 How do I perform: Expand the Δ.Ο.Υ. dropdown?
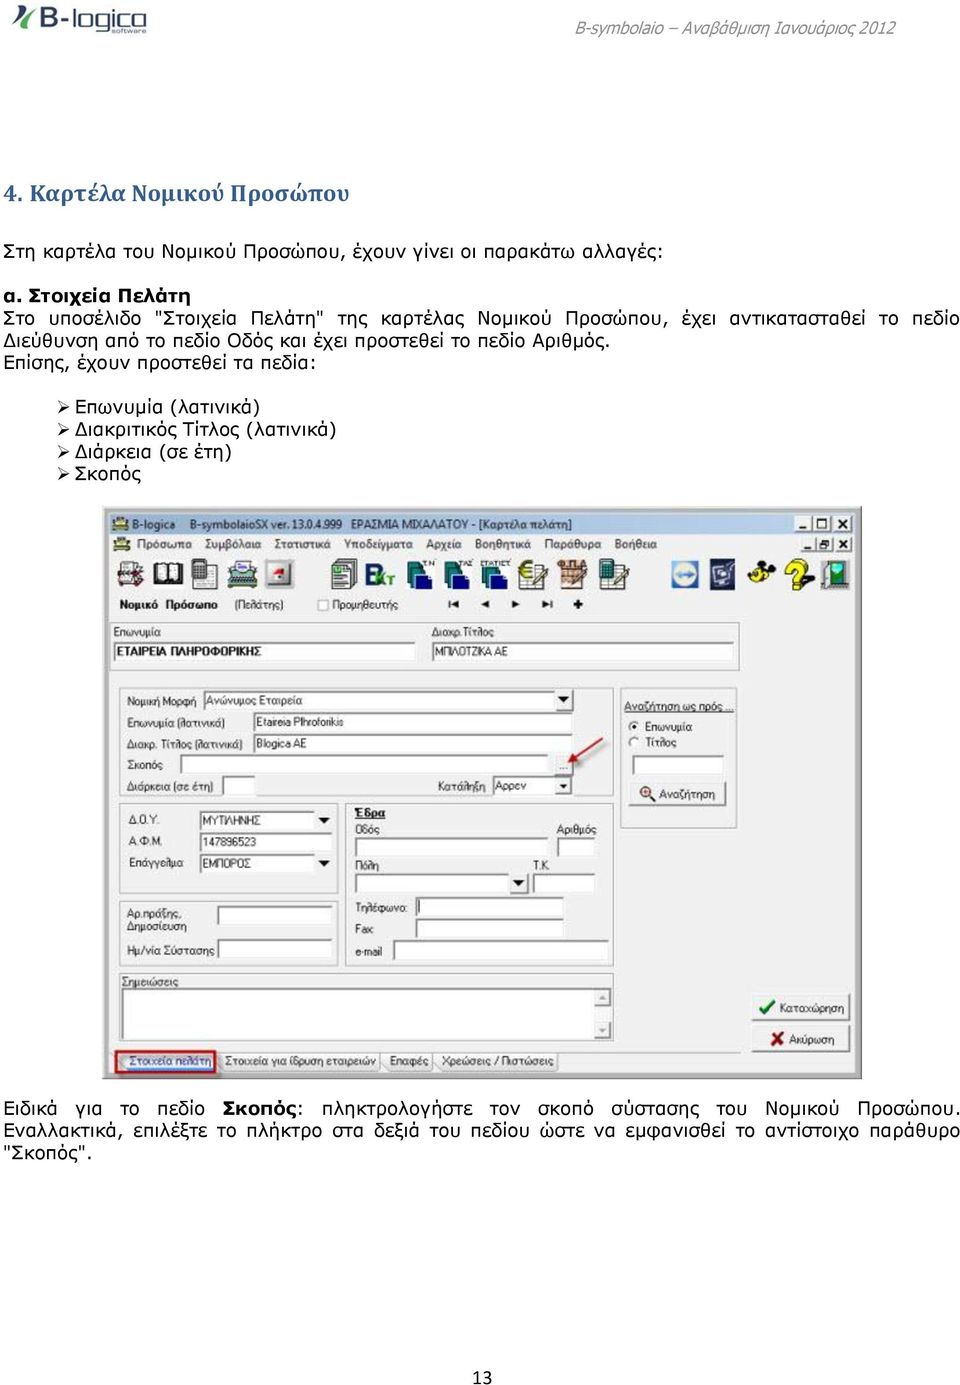[x=324, y=820]
